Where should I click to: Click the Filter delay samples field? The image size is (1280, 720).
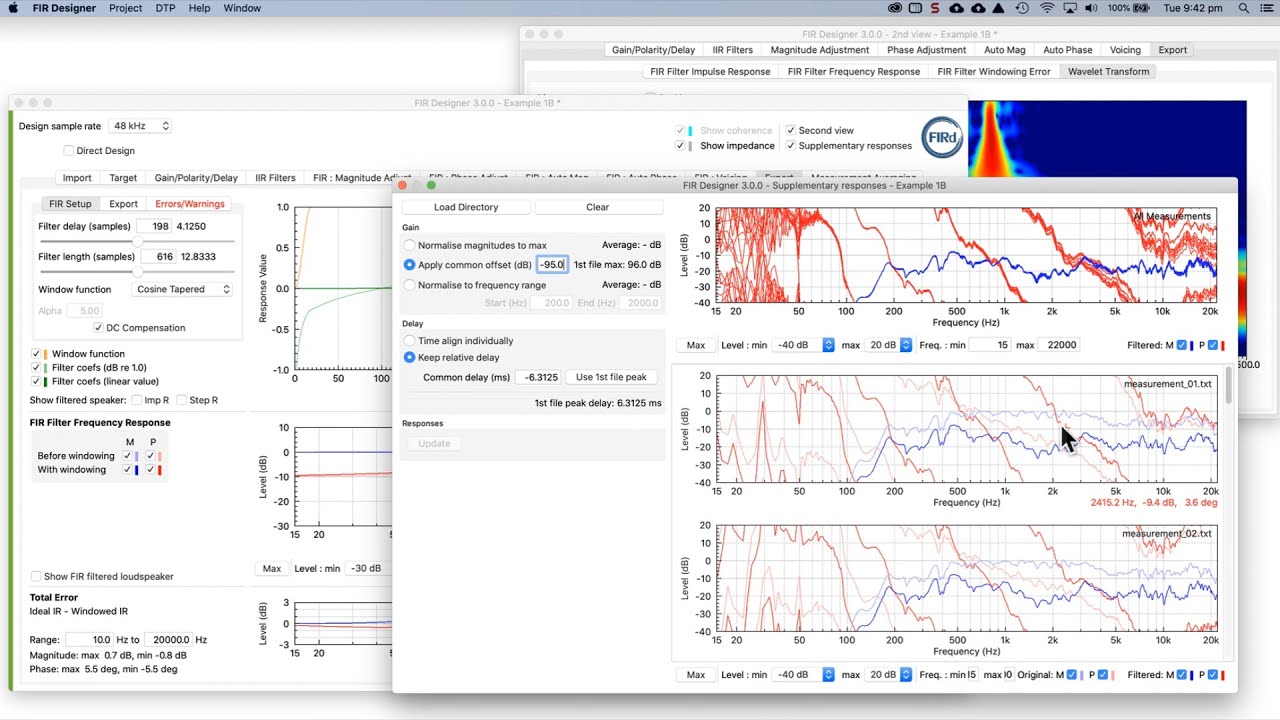click(155, 227)
